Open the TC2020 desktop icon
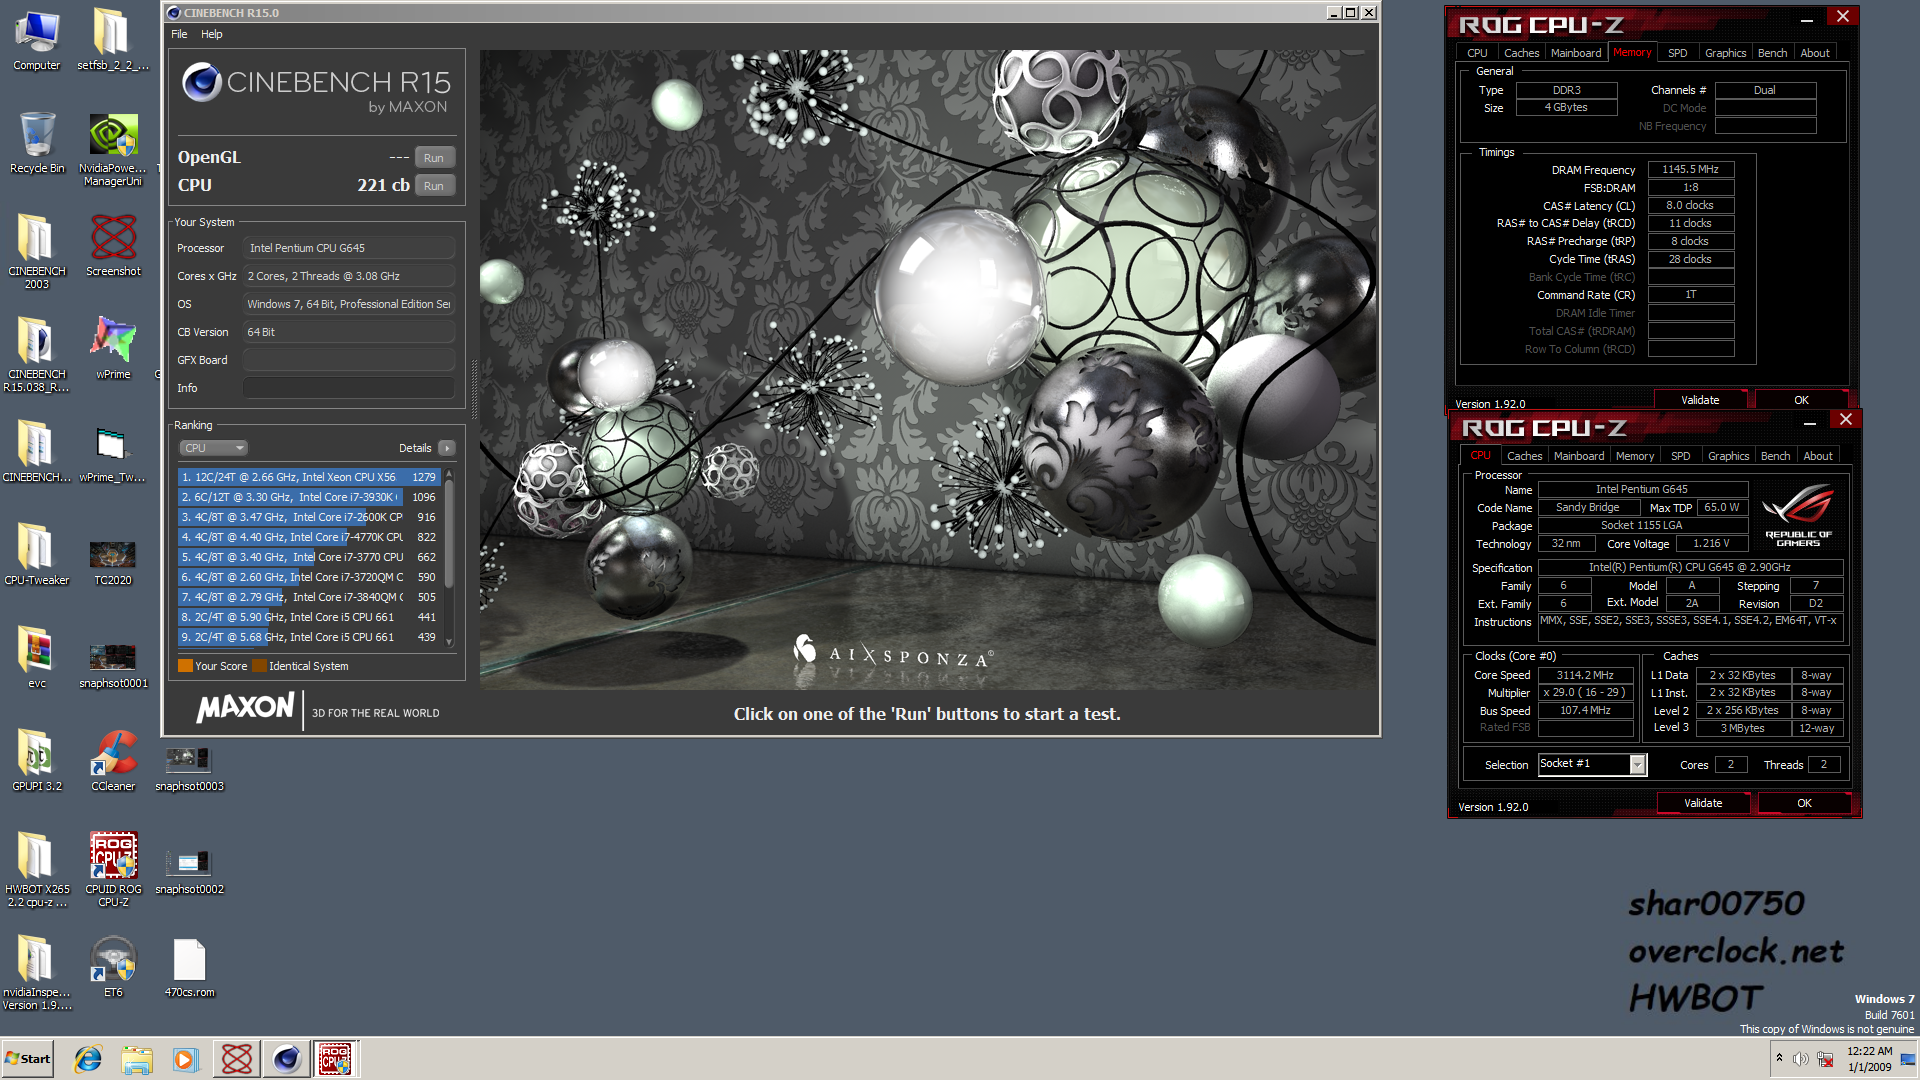 (113, 562)
